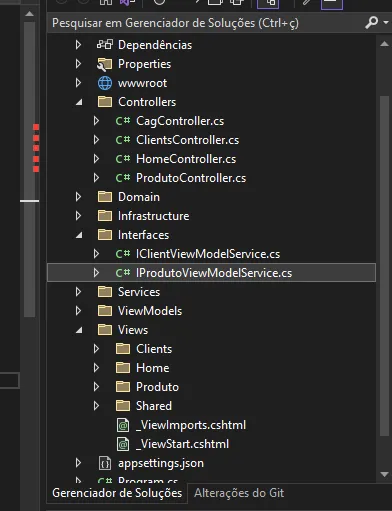Select the ClientsController.cs file name
Screen dimensions: 392x511
(x=187, y=140)
